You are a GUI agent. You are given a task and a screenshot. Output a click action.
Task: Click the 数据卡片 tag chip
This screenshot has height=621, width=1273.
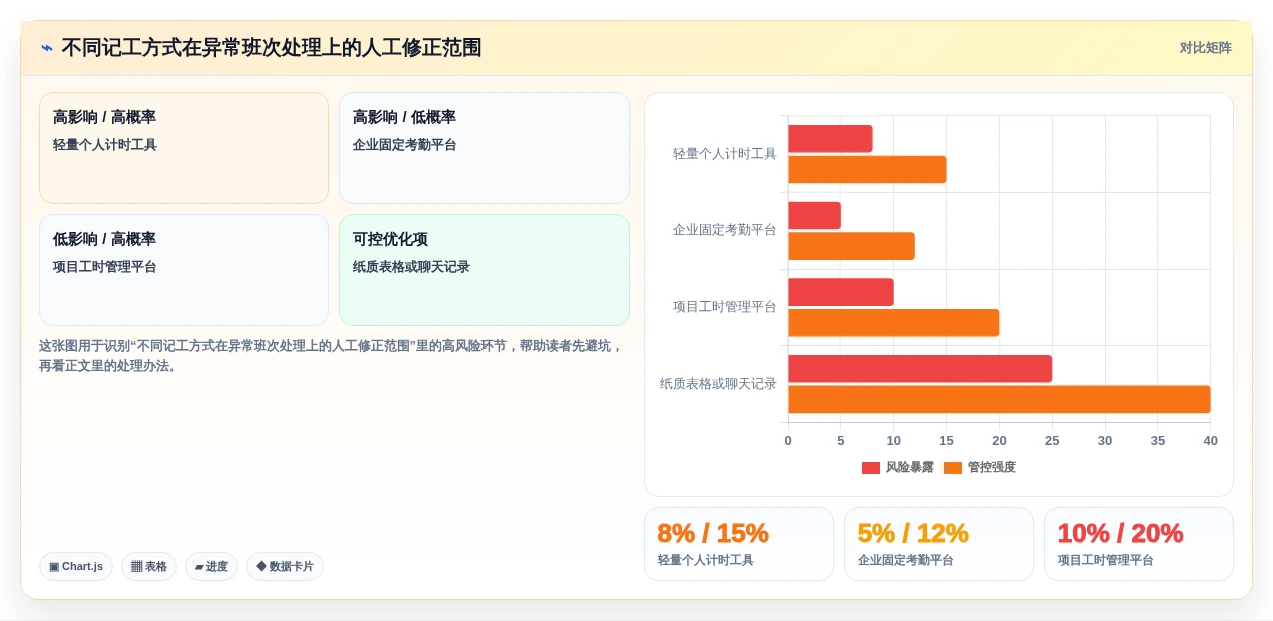pos(285,567)
